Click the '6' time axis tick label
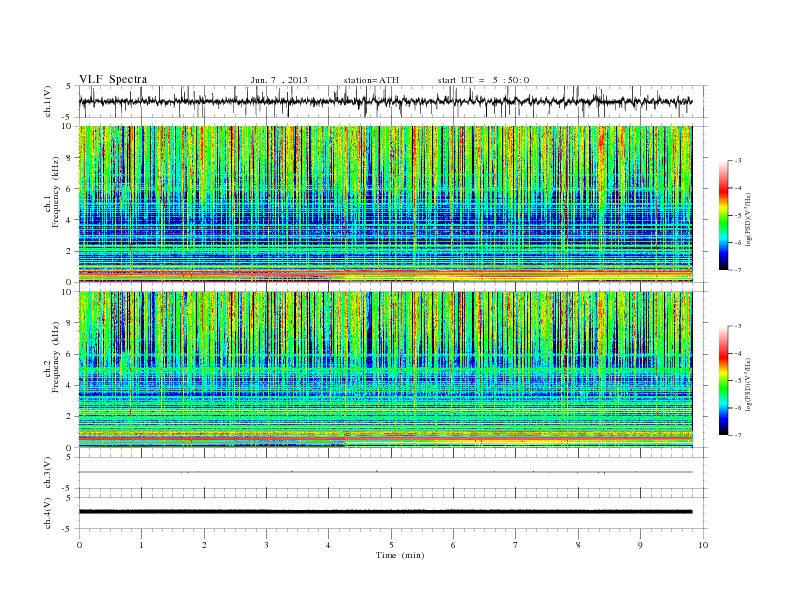Viewport: 792px width, 612px height. click(x=453, y=545)
